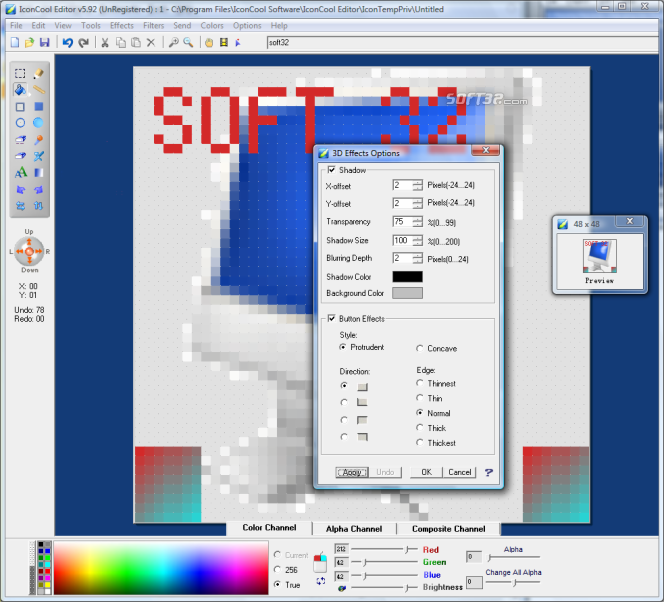This screenshot has width=664, height=602.
Task: Click the Blurring Depth spinner arrows
Action: 418,258
